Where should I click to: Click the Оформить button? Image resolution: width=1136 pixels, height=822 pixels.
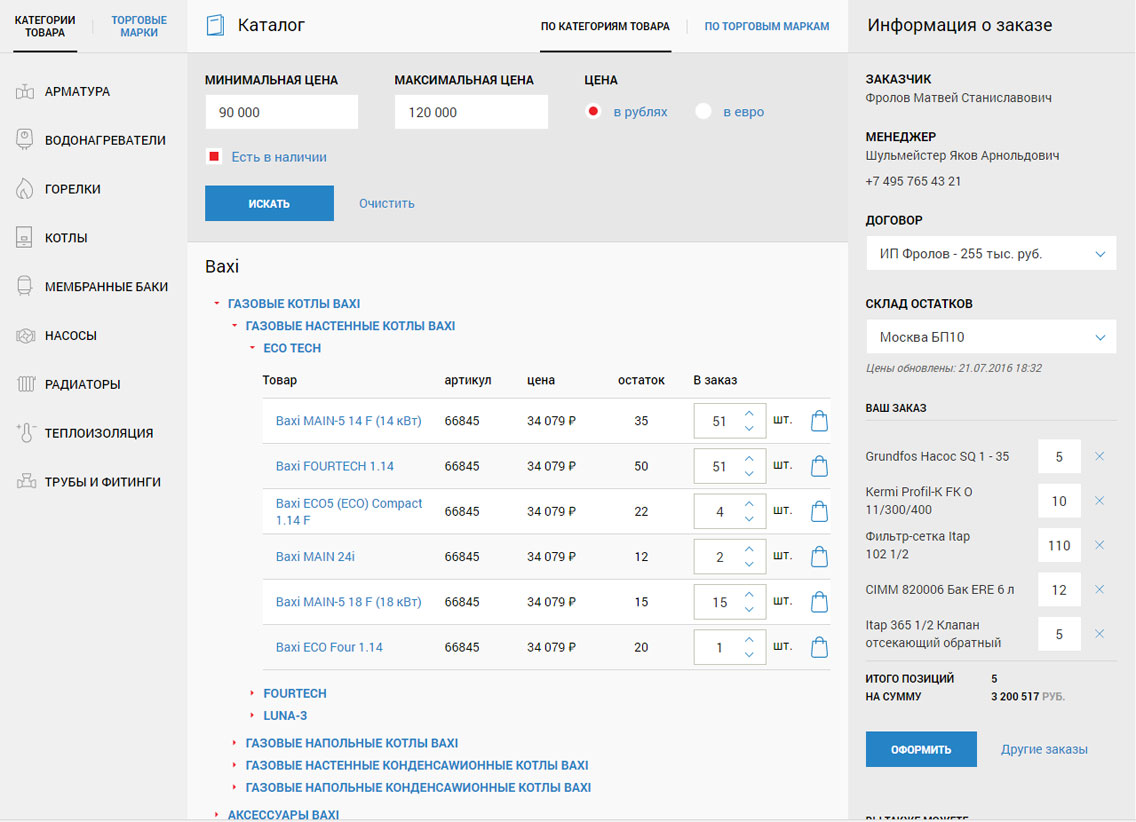921,749
